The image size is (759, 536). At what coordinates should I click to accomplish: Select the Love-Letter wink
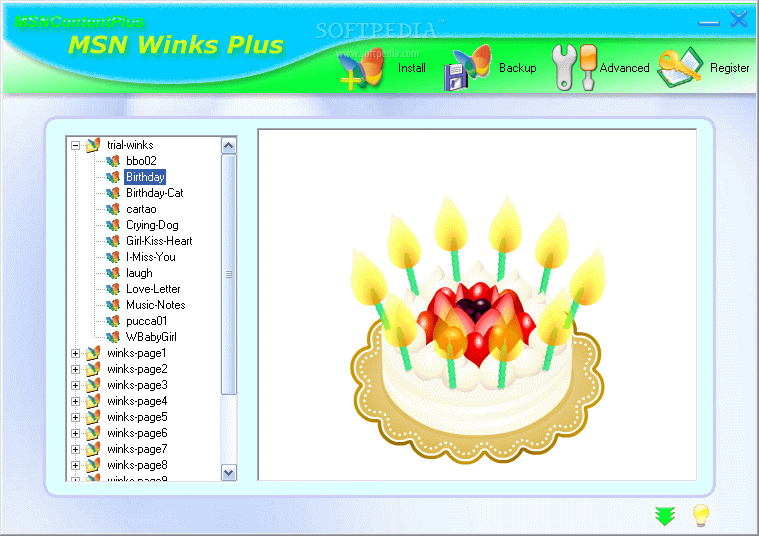153,289
